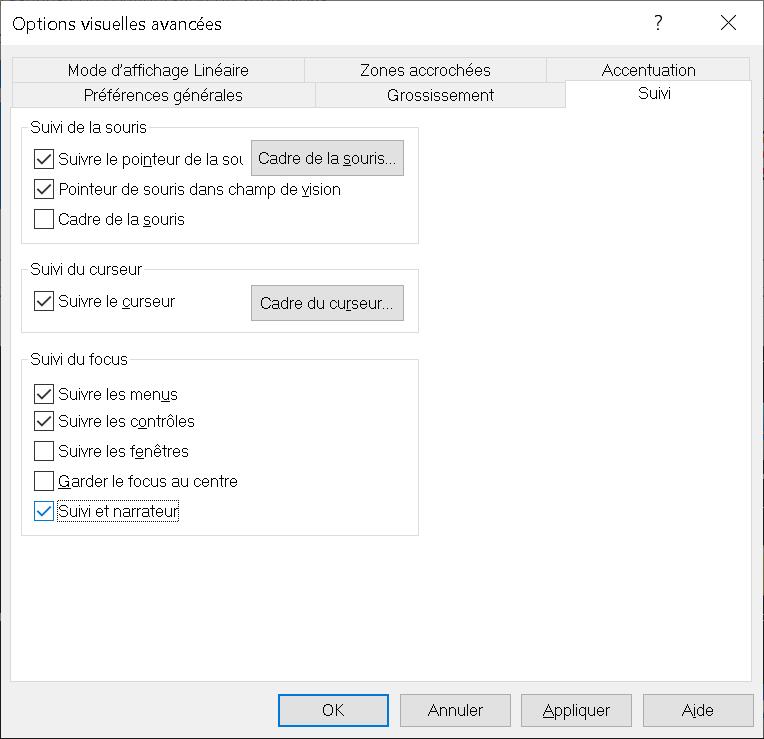Switch to Mode d'affichage Linéaire tab
The width and height of the screenshot is (764, 739).
point(158,70)
